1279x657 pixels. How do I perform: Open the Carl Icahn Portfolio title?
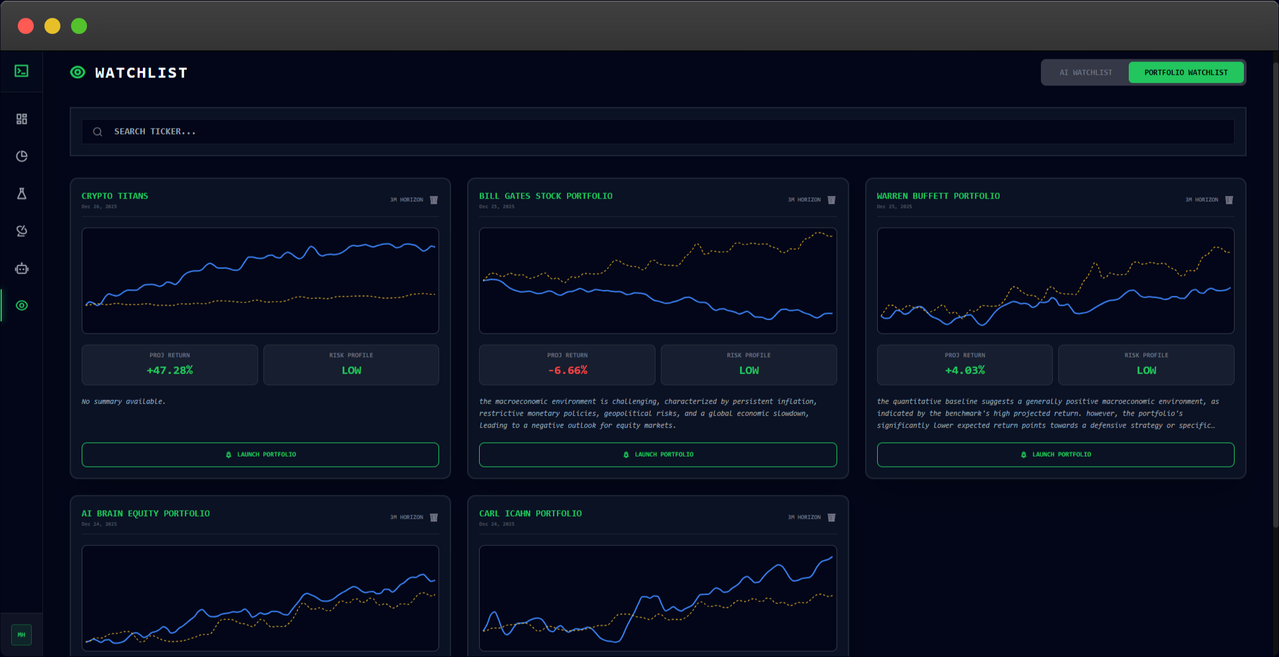530,513
